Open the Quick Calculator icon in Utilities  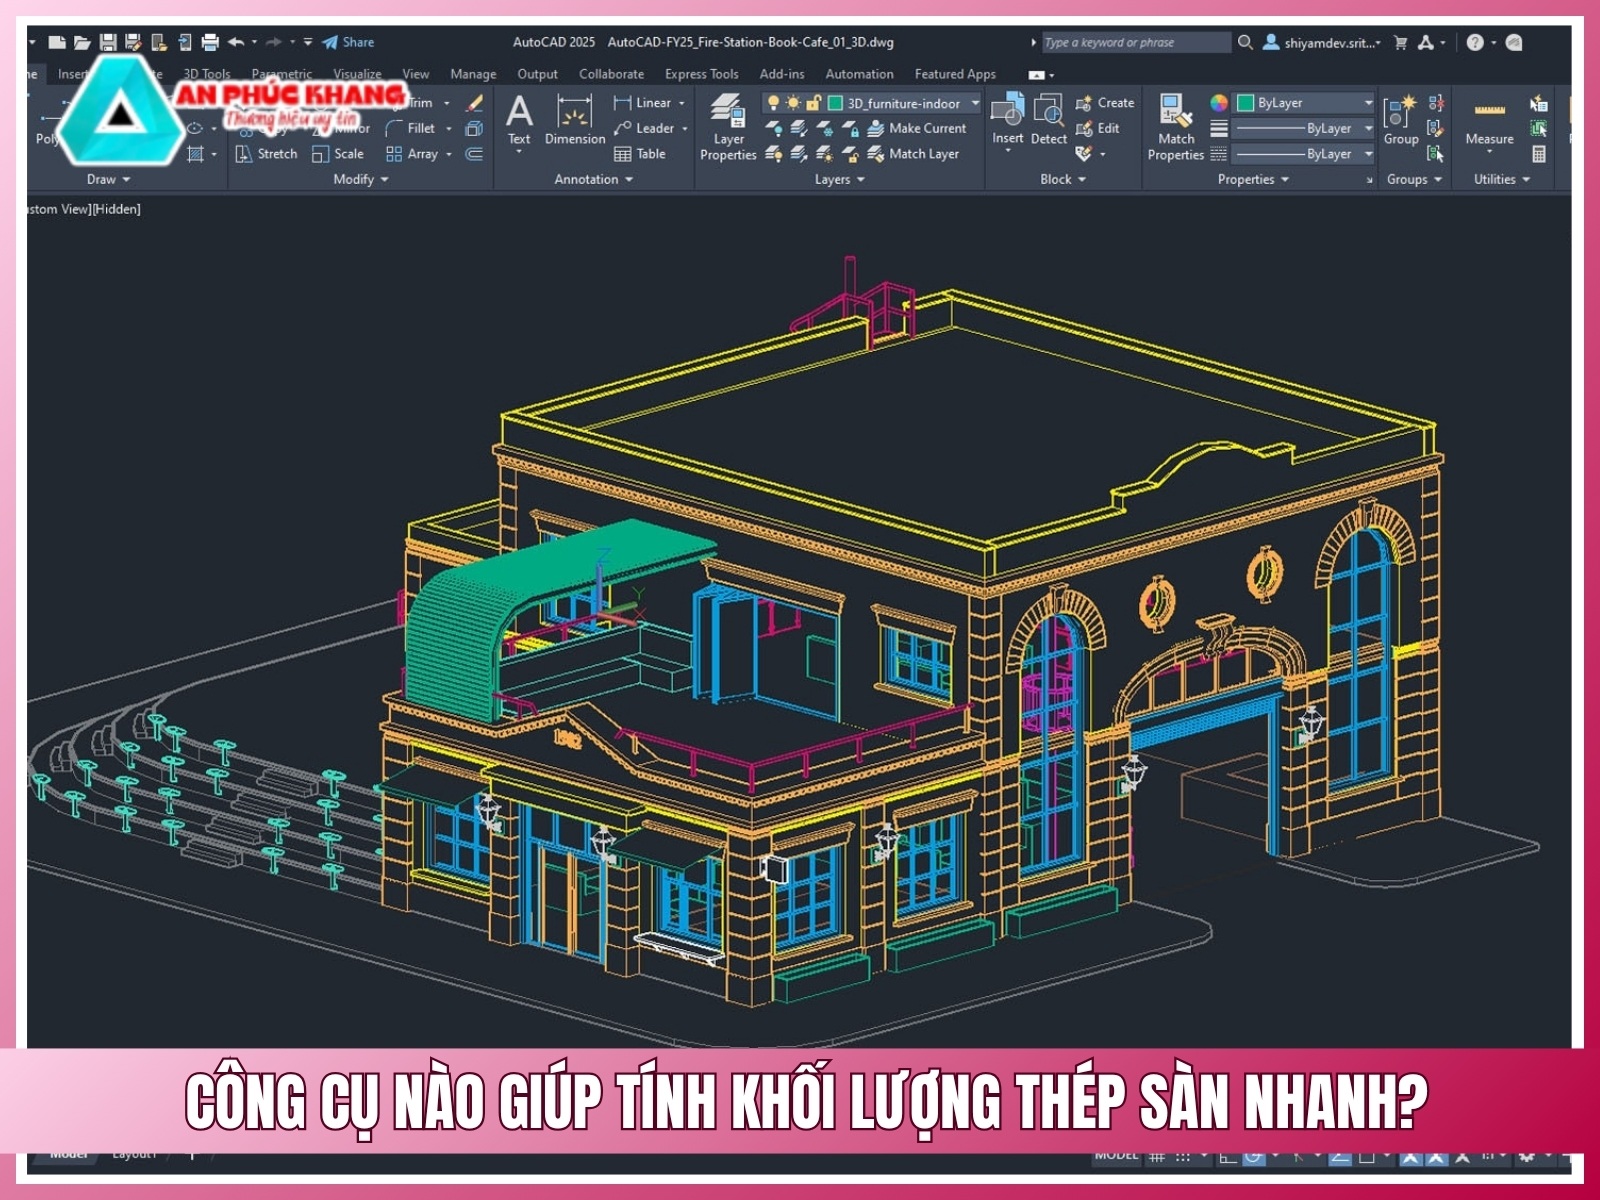pos(1539,154)
